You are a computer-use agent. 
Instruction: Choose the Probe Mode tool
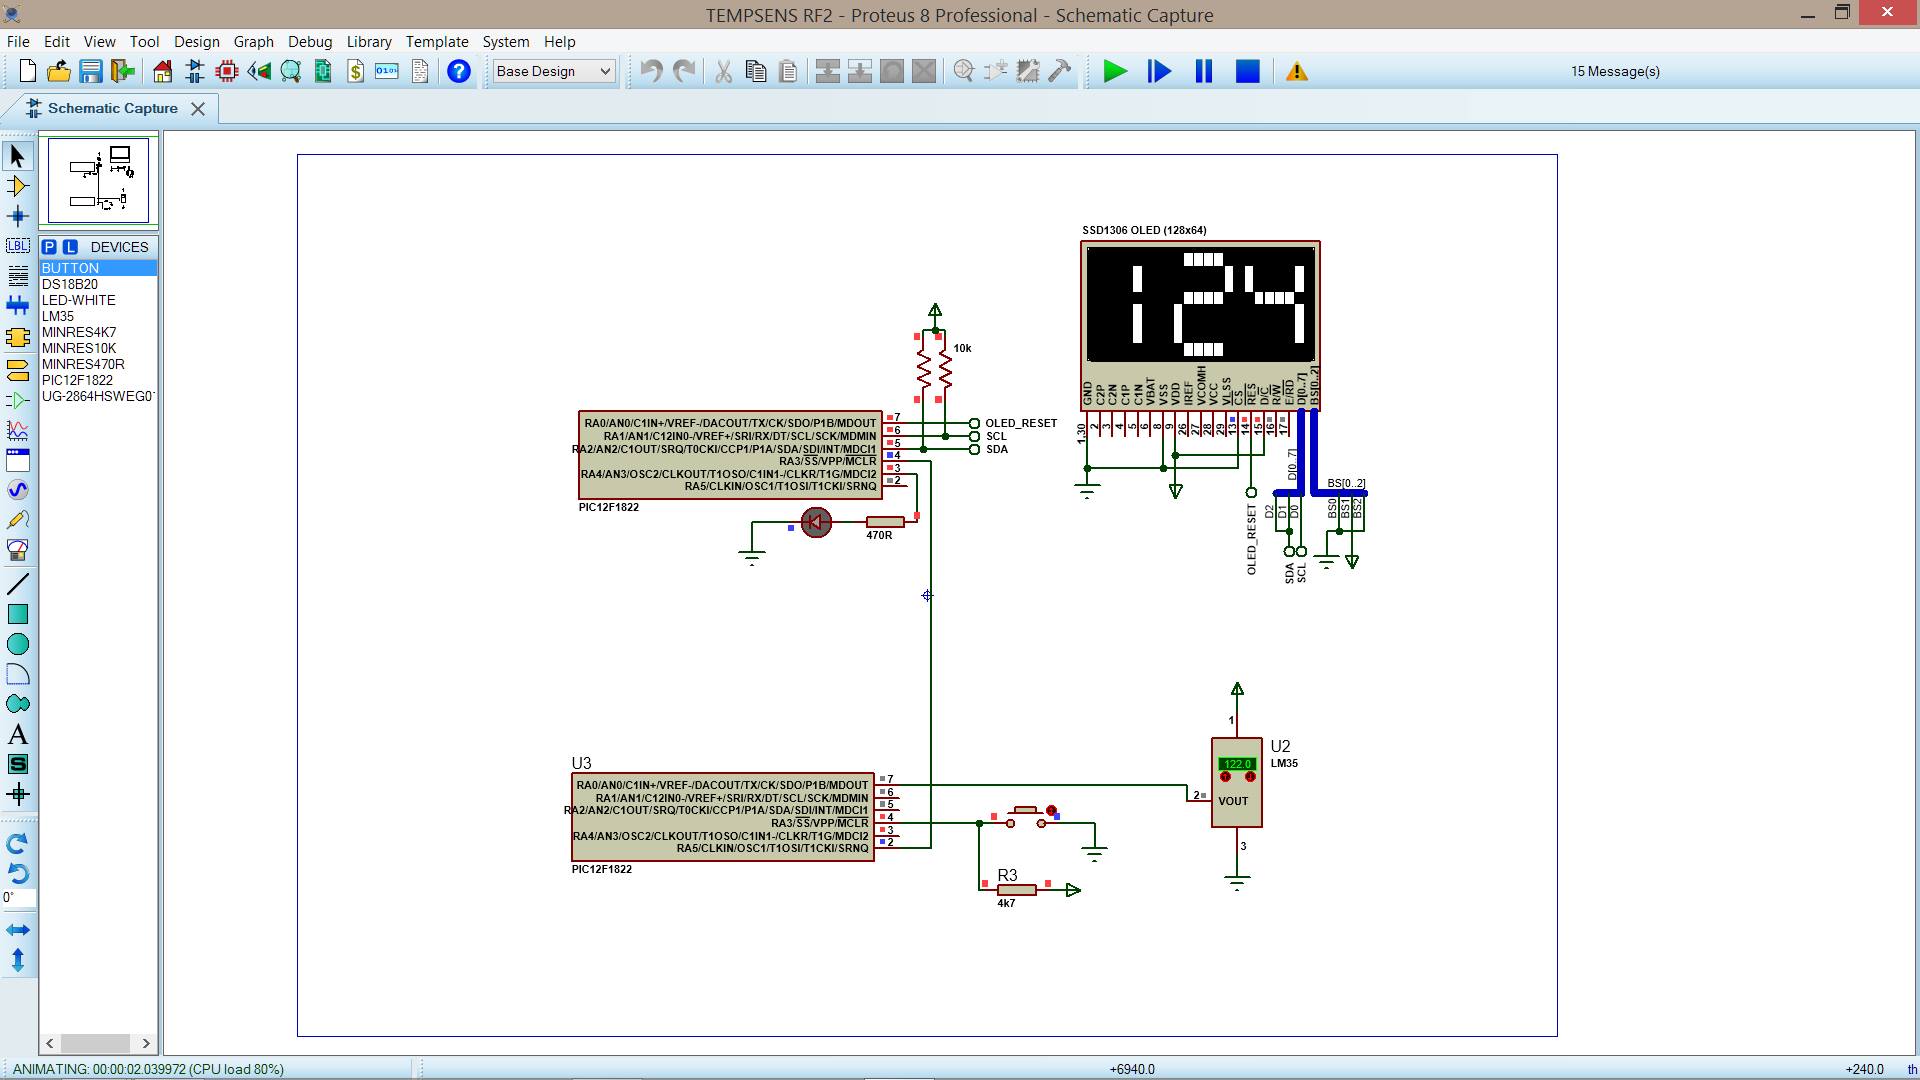[18, 520]
